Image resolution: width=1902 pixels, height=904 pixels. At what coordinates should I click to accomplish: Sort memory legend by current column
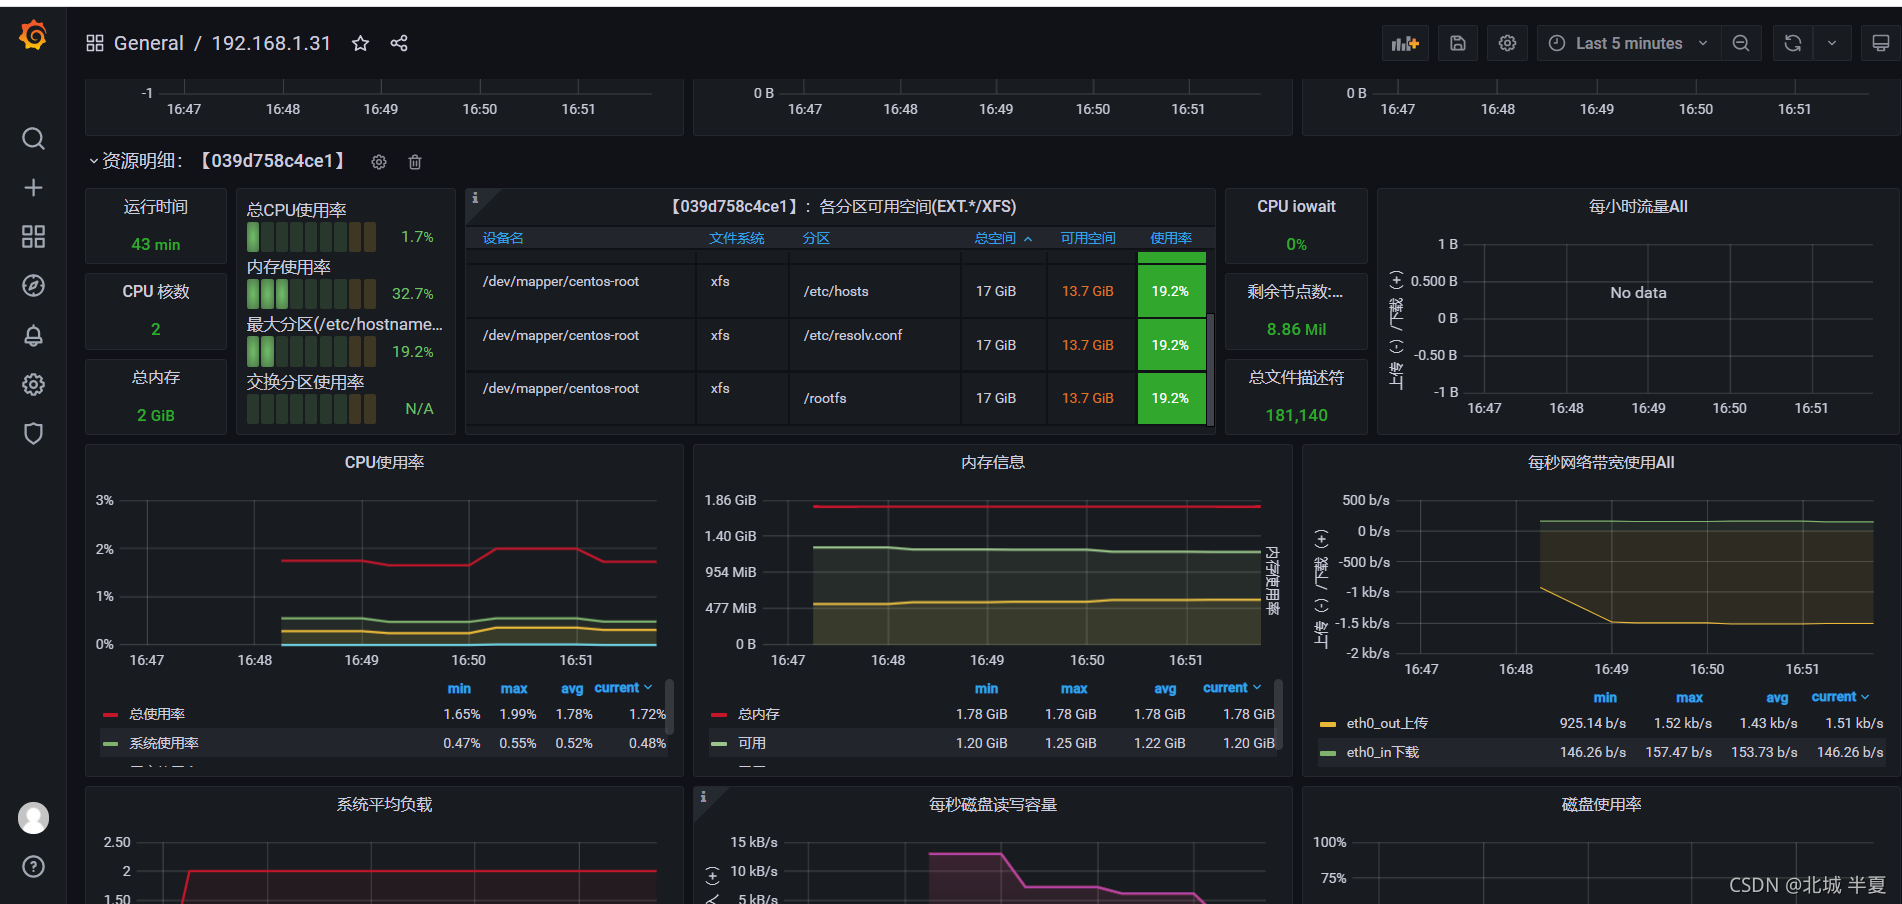pos(1232,688)
